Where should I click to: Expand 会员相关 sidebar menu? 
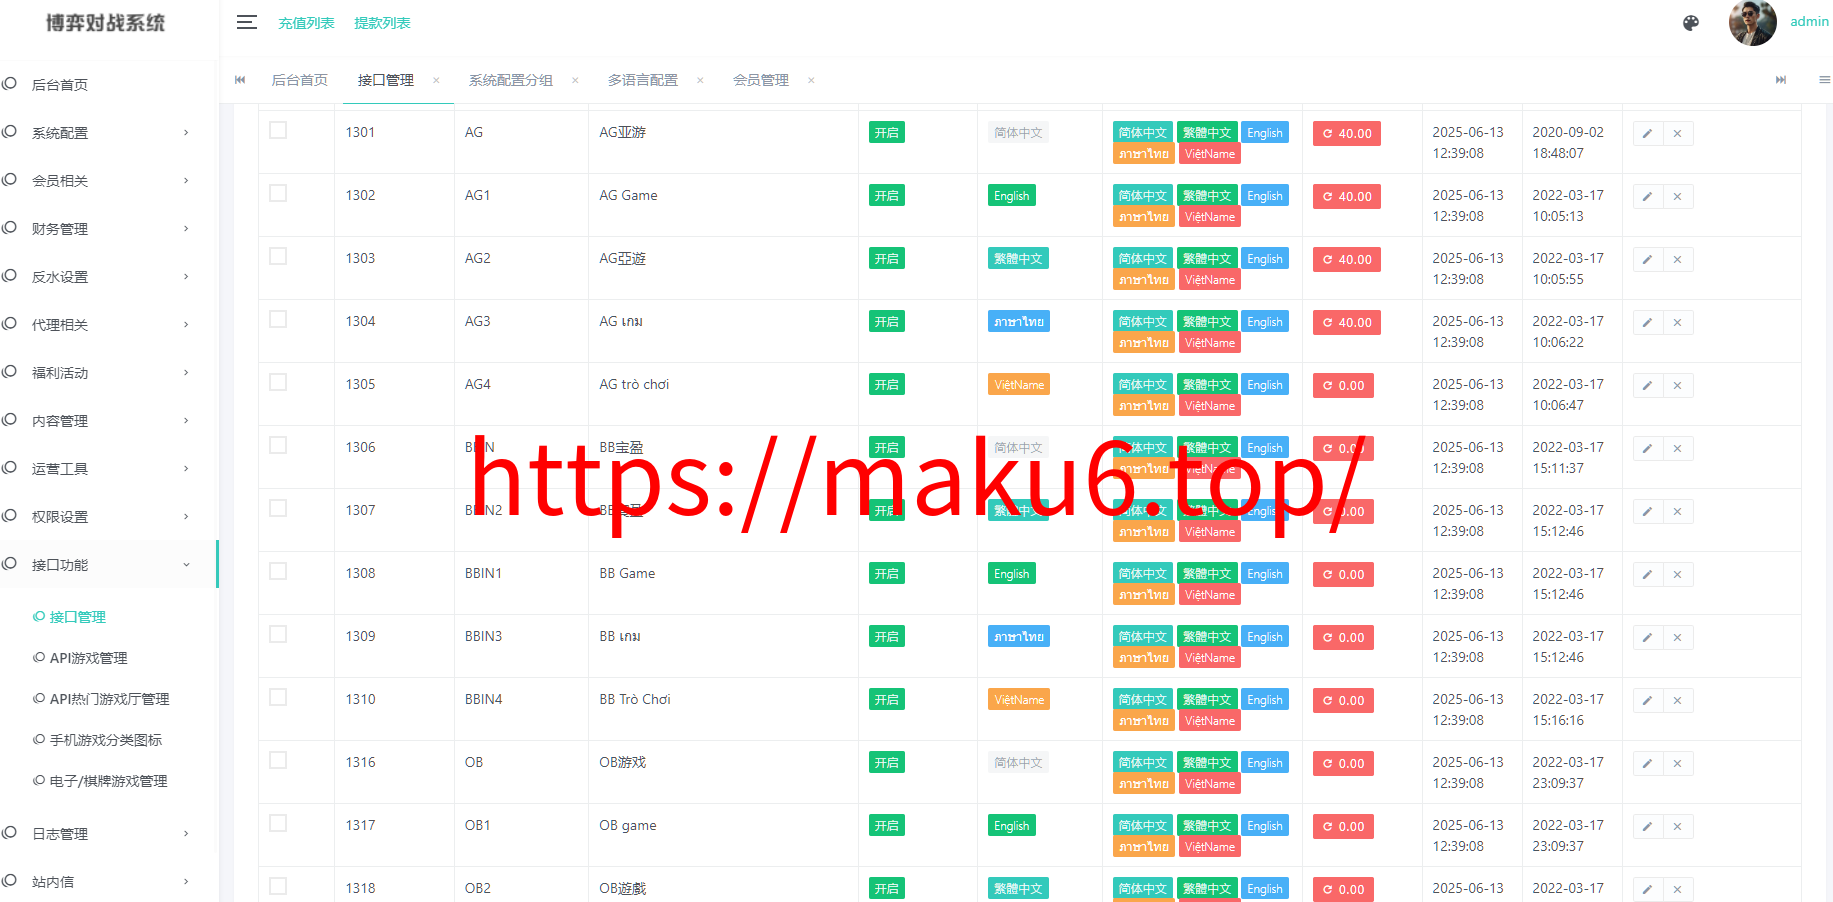click(x=108, y=181)
